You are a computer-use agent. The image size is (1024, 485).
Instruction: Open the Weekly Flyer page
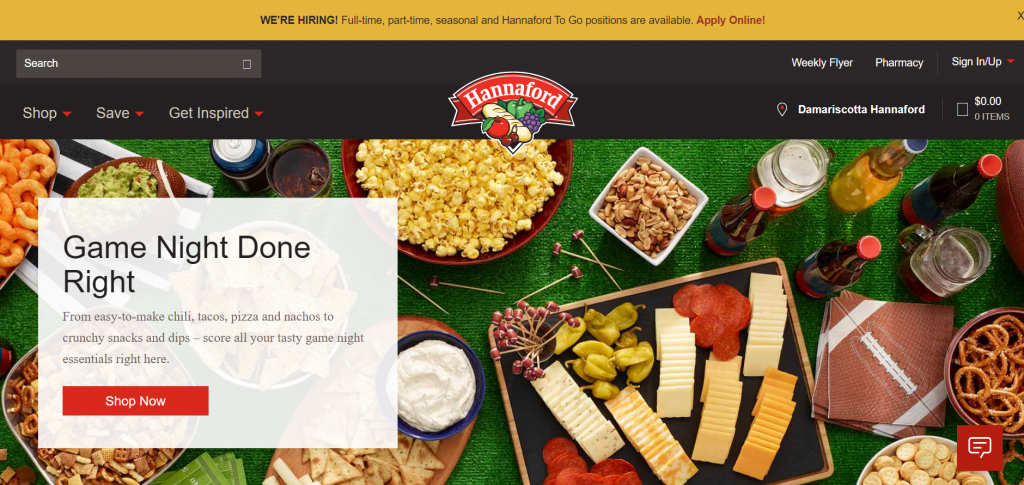(822, 63)
